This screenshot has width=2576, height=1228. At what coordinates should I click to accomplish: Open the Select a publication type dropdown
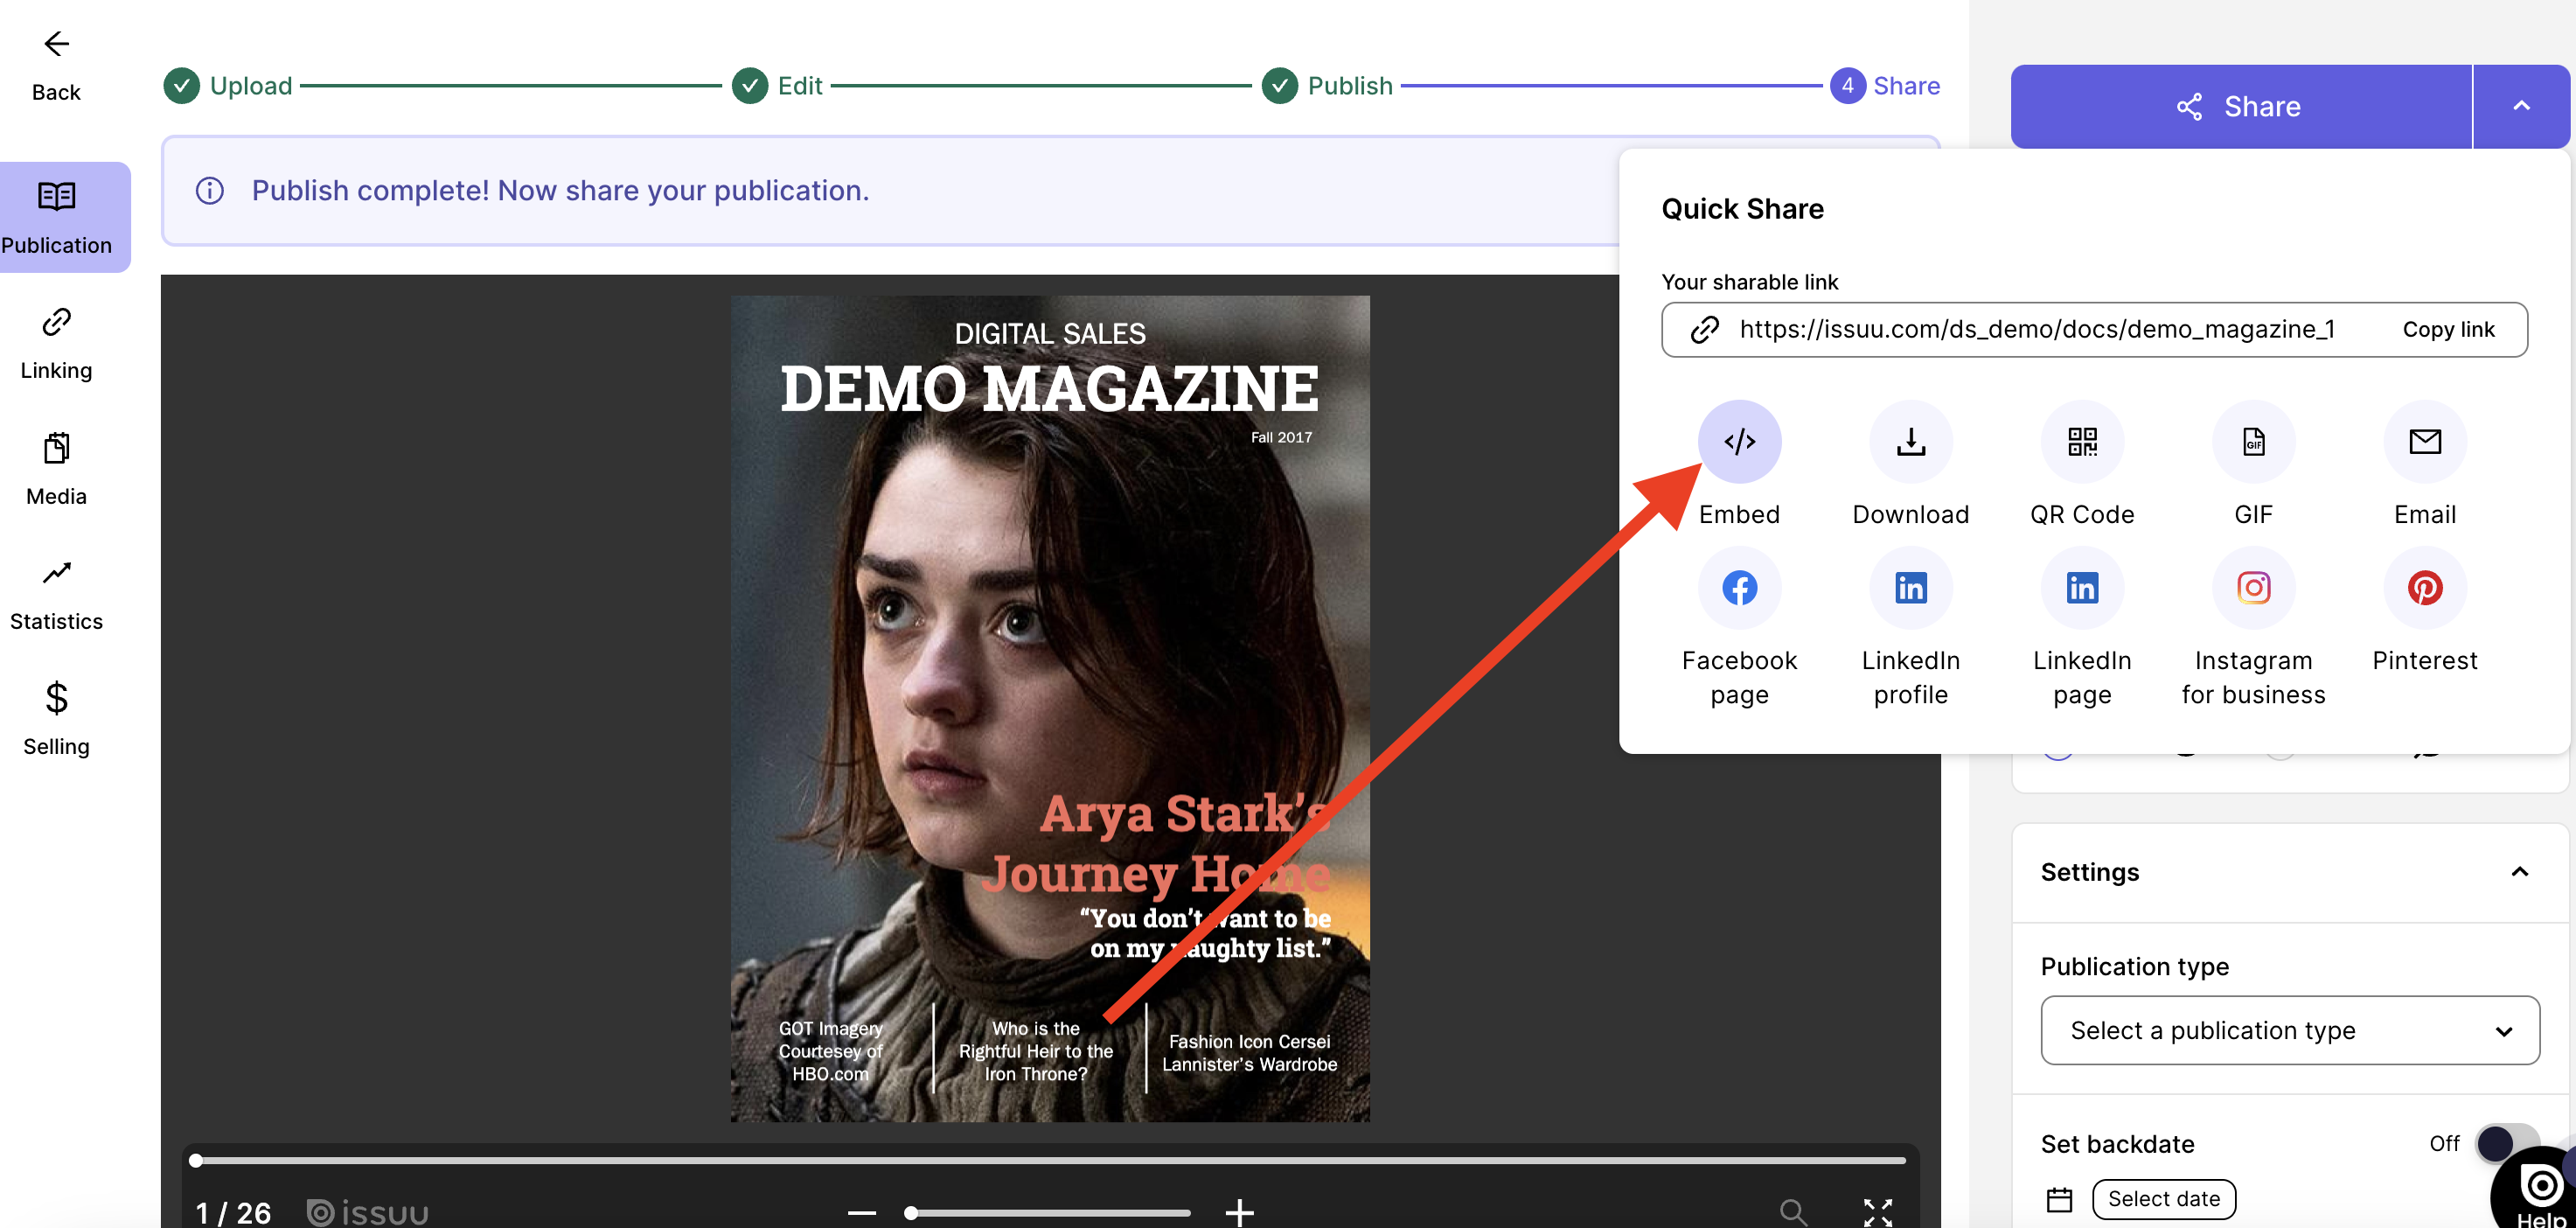(x=2289, y=1030)
